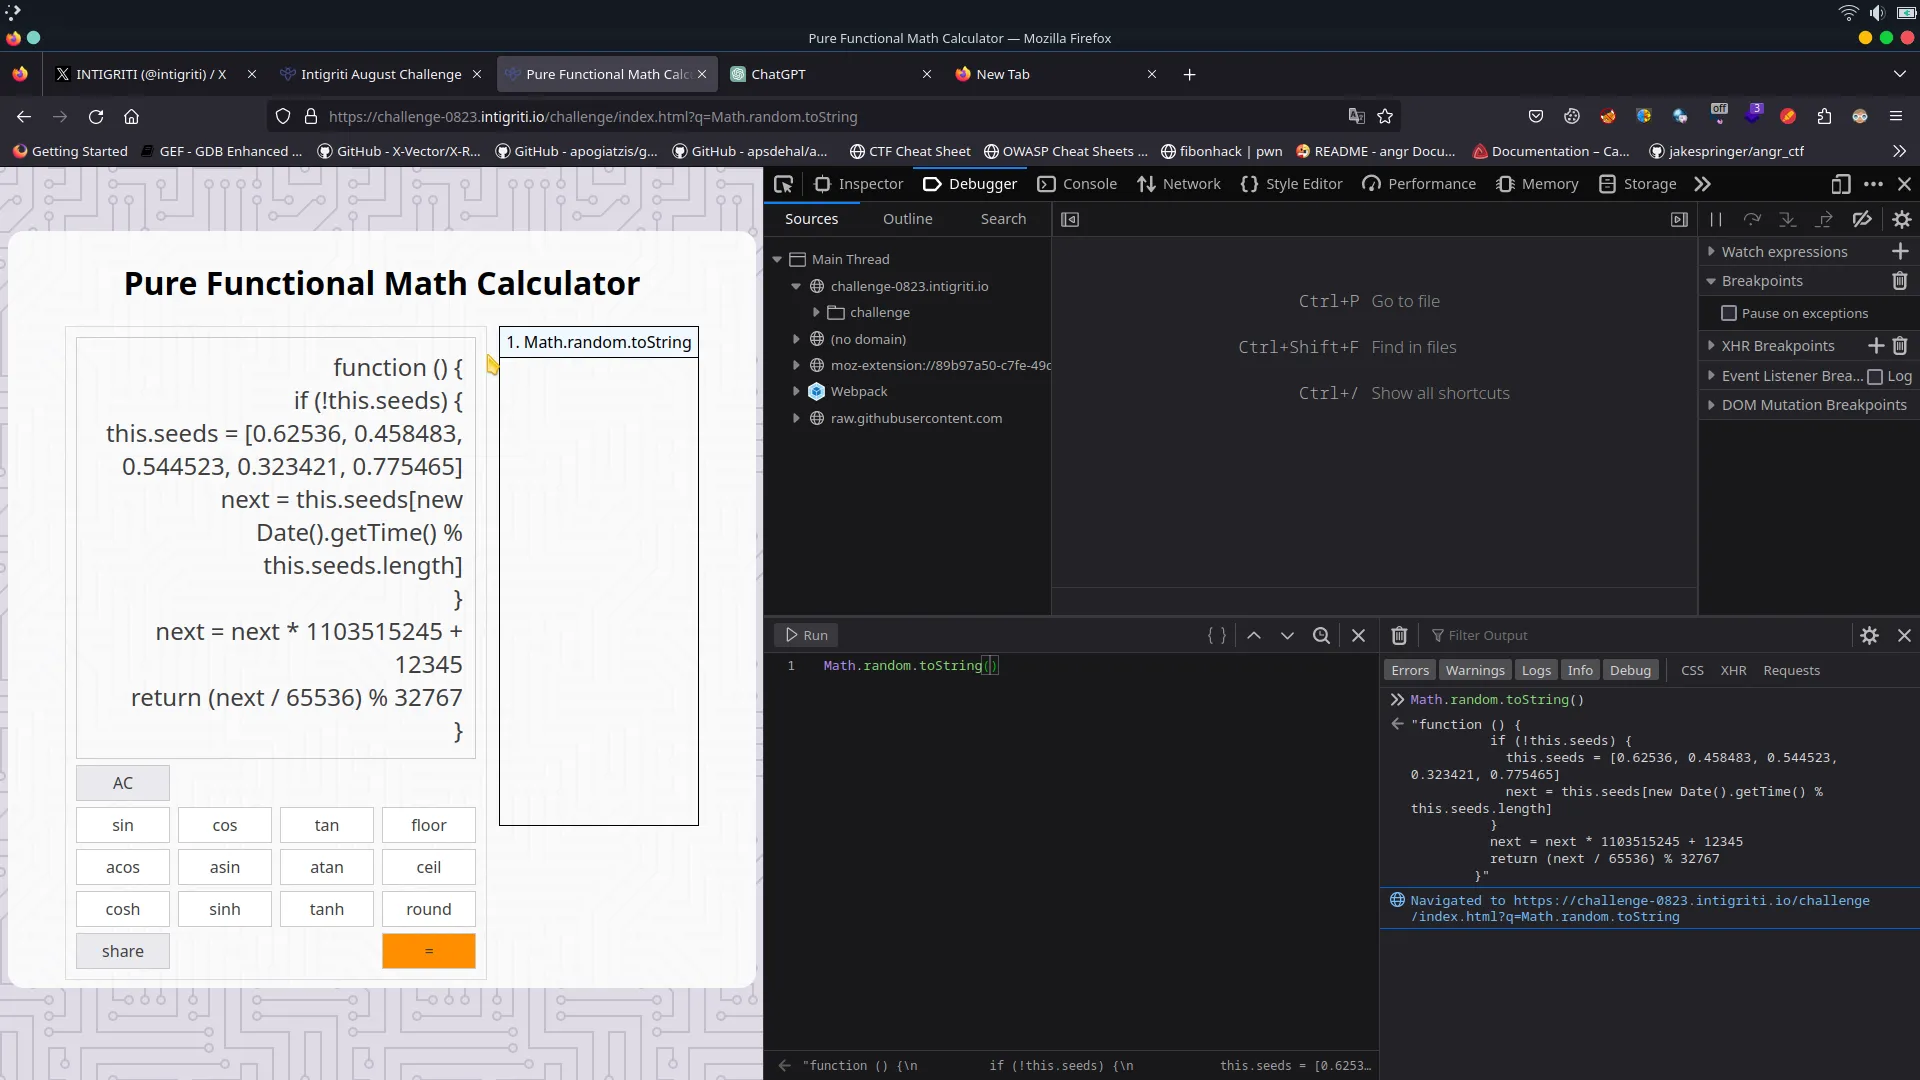Toggle the share button on calculator

coord(121,949)
